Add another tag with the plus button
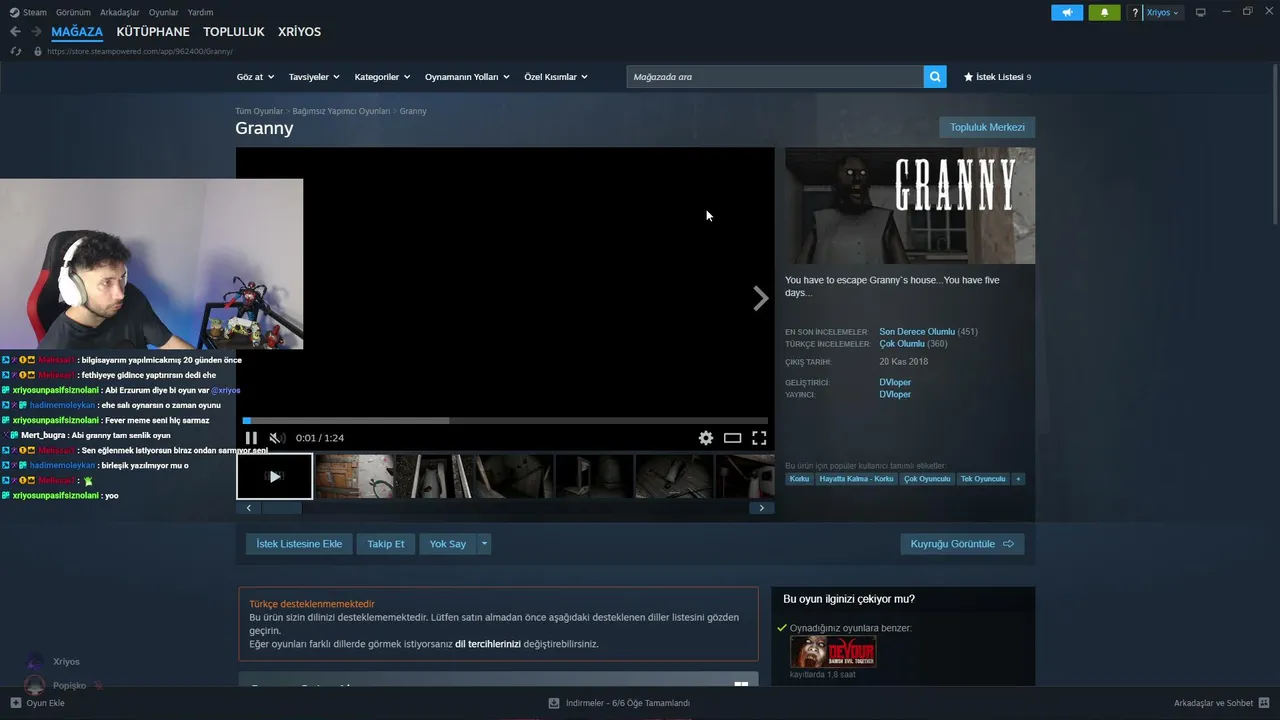The width and height of the screenshot is (1280, 720). click(1018, 479)
